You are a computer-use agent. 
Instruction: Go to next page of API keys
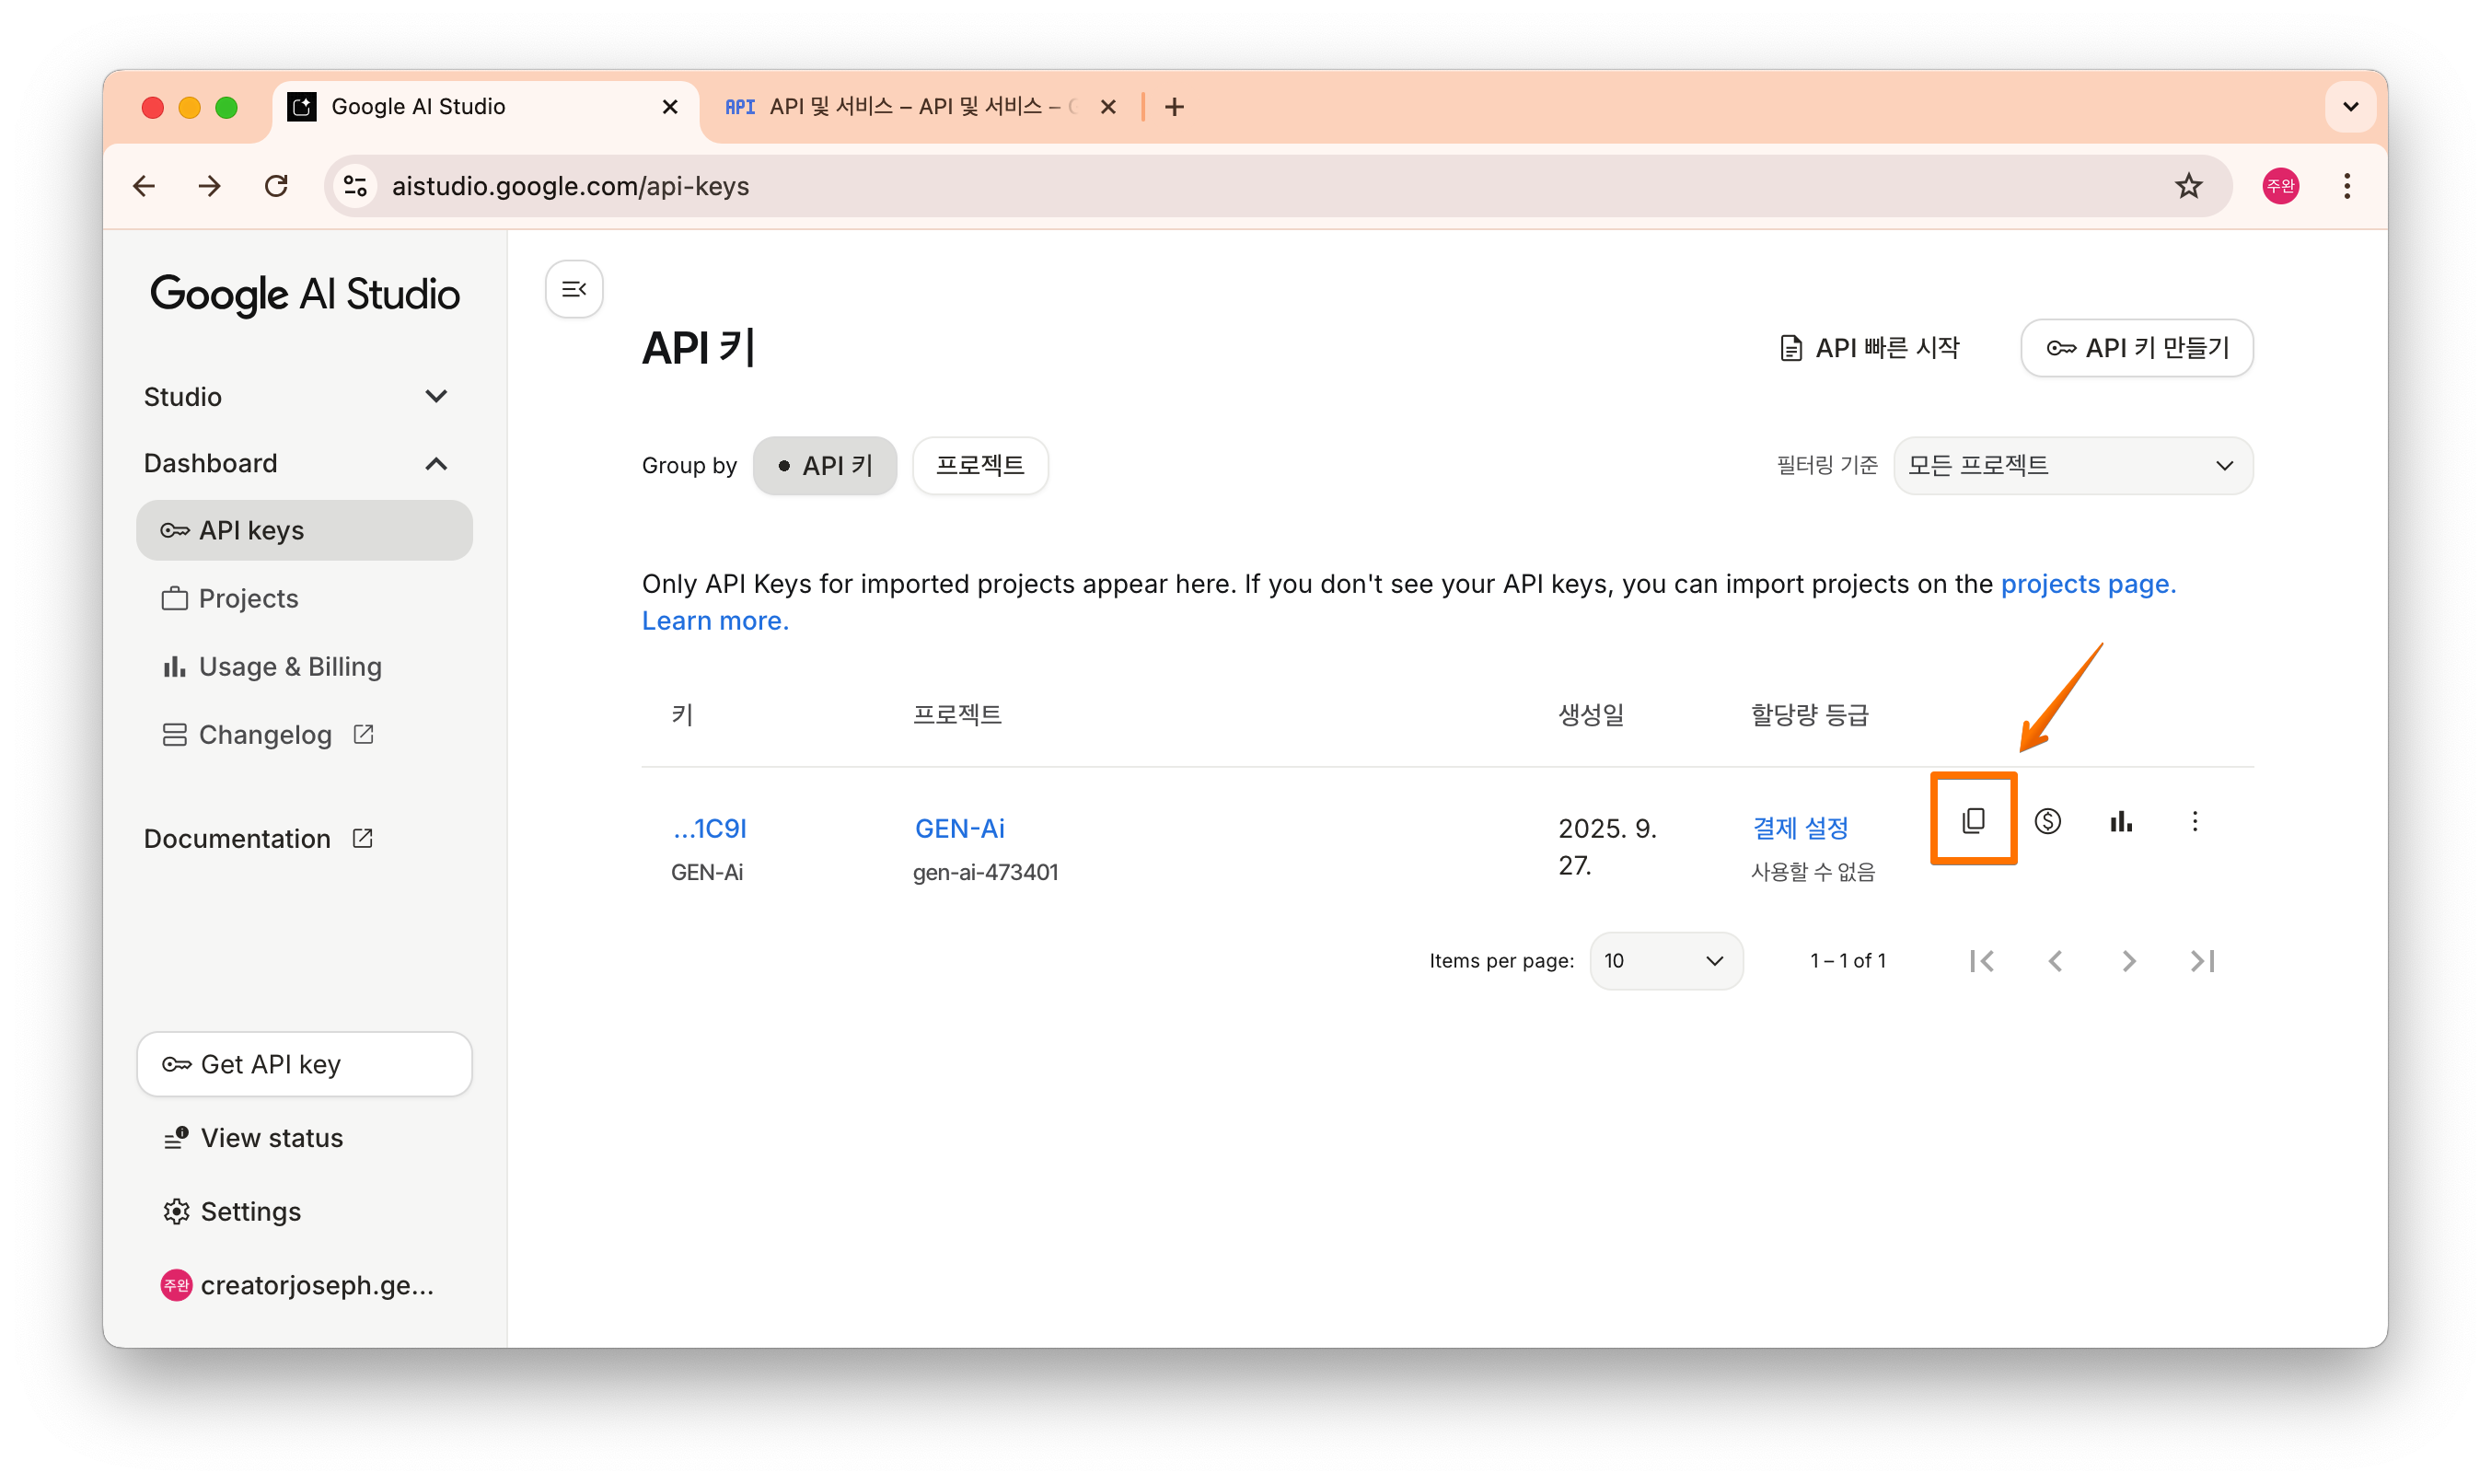(2128, 961)
